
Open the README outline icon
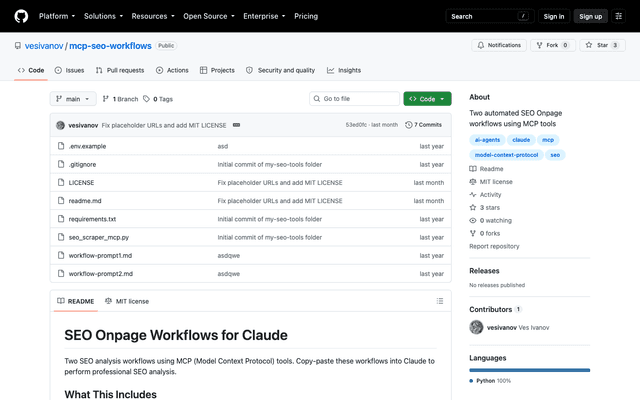(440, 301)
